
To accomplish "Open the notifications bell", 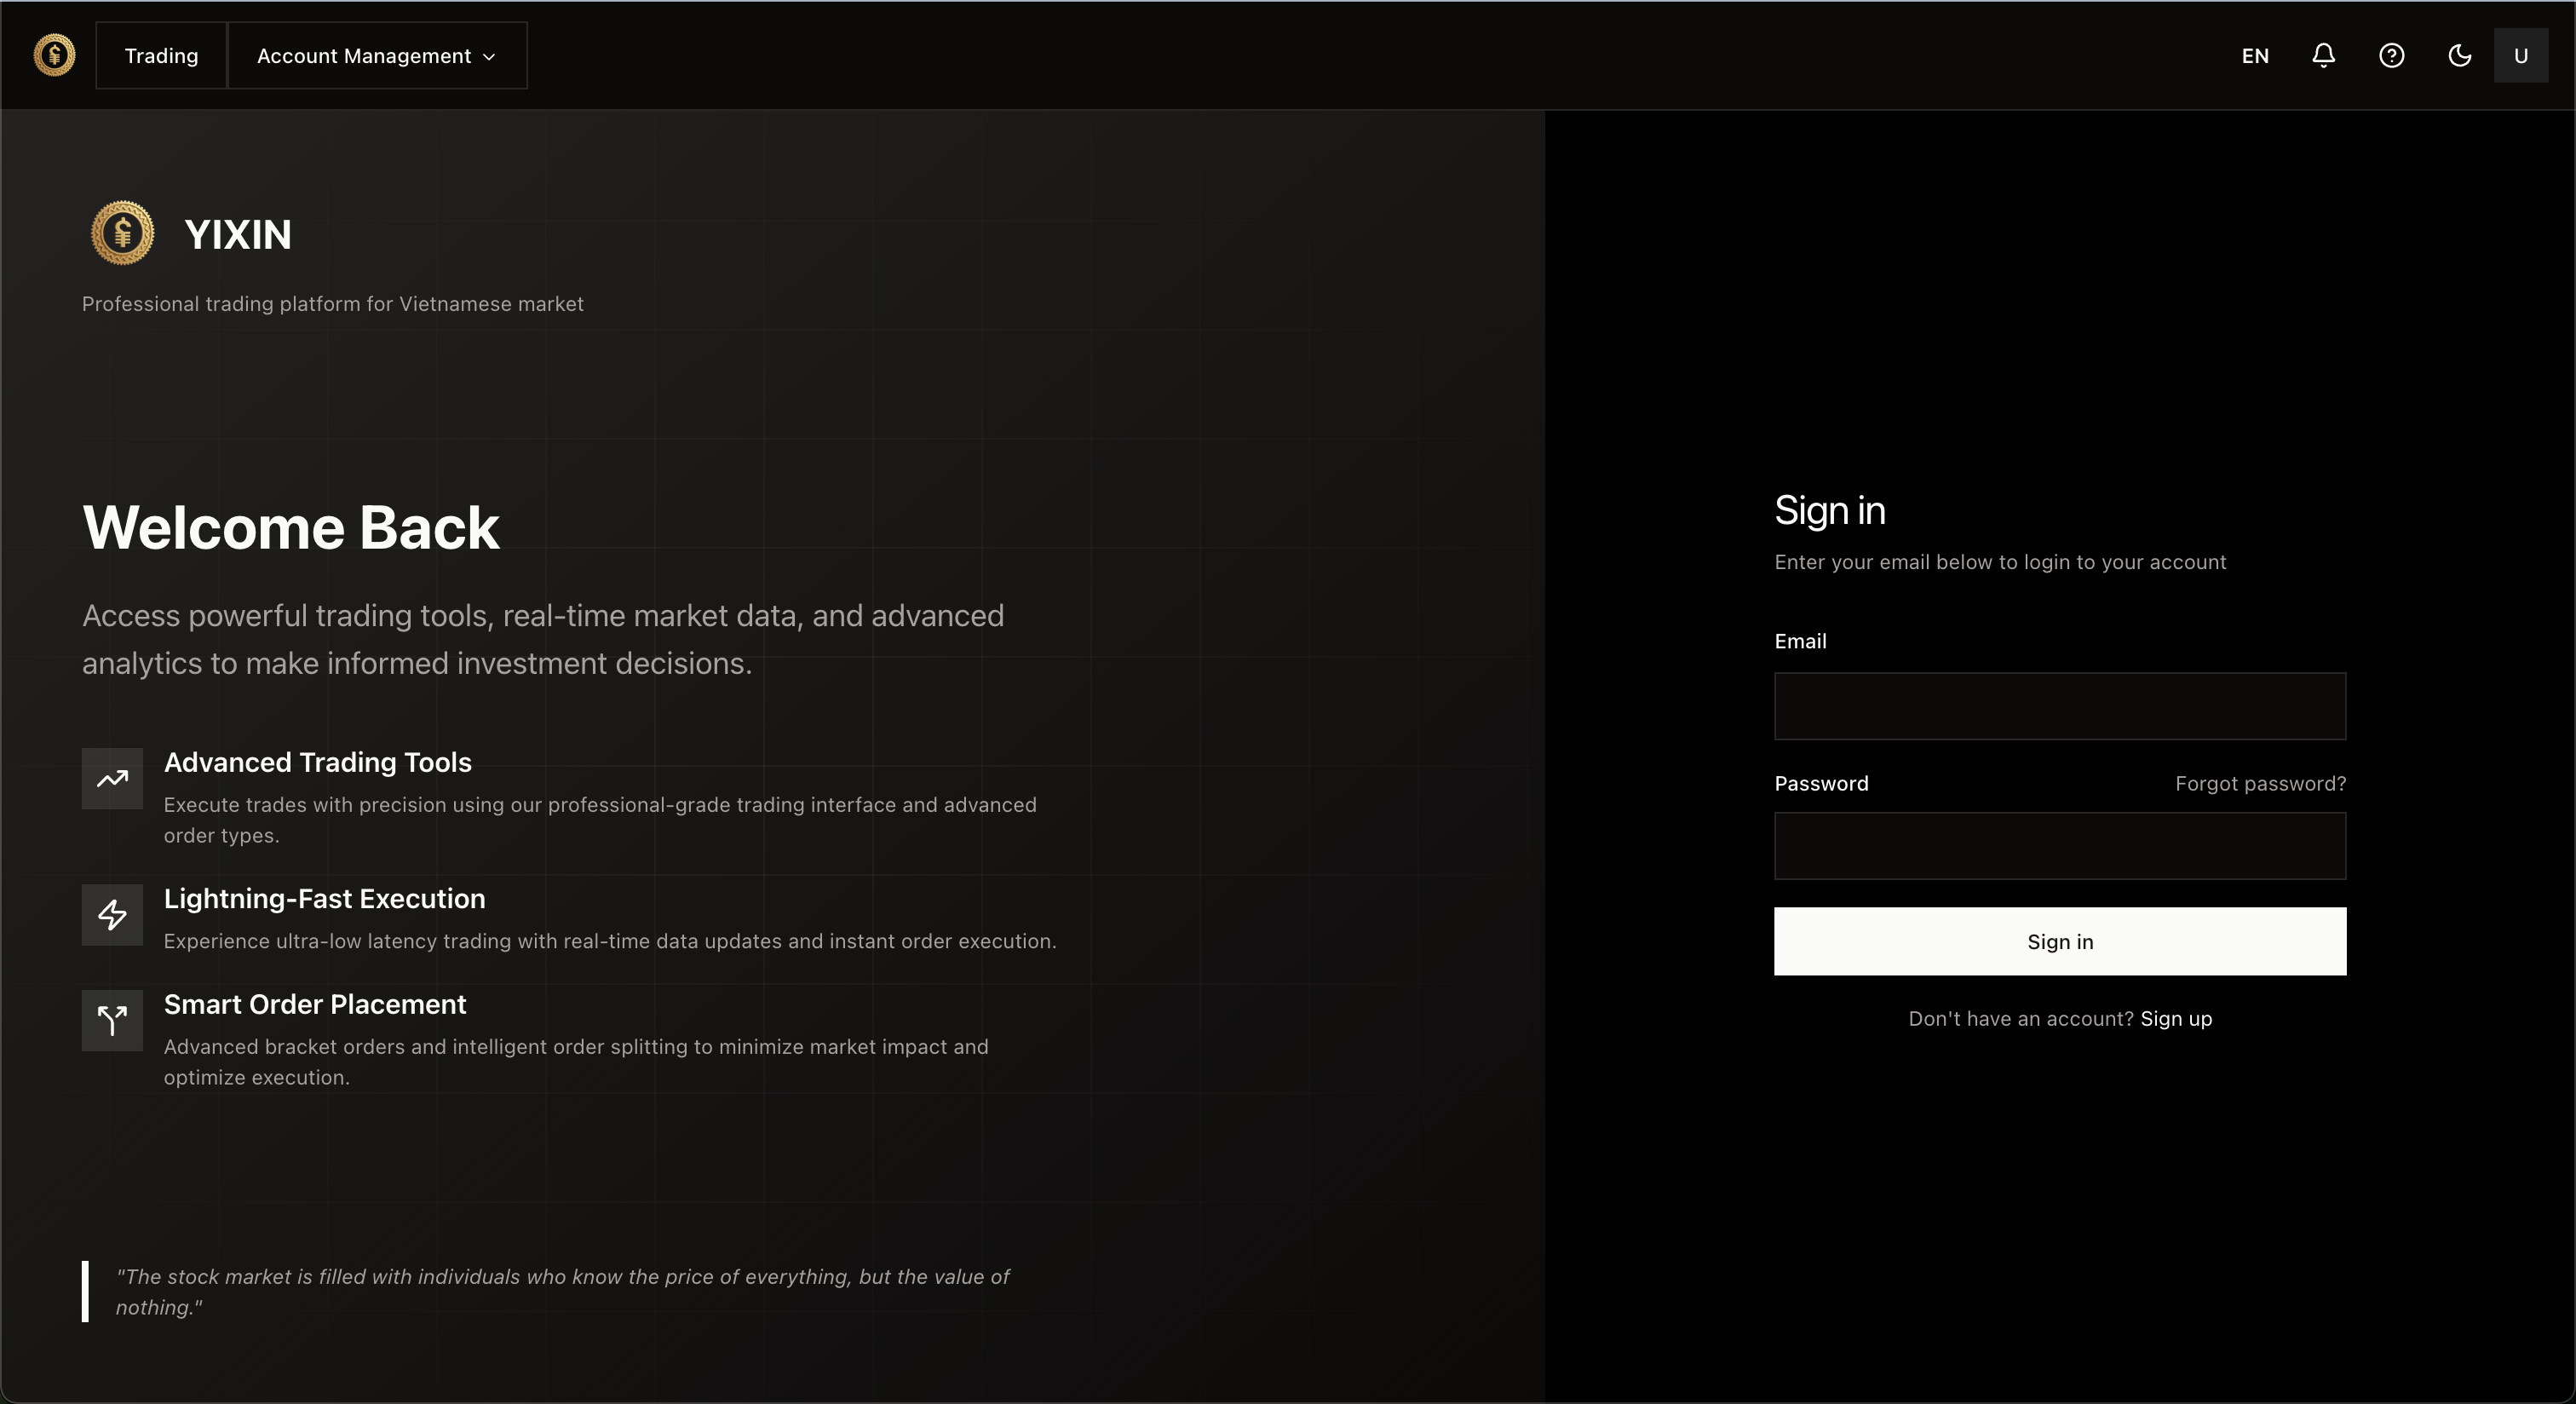I will [2323, 55].
